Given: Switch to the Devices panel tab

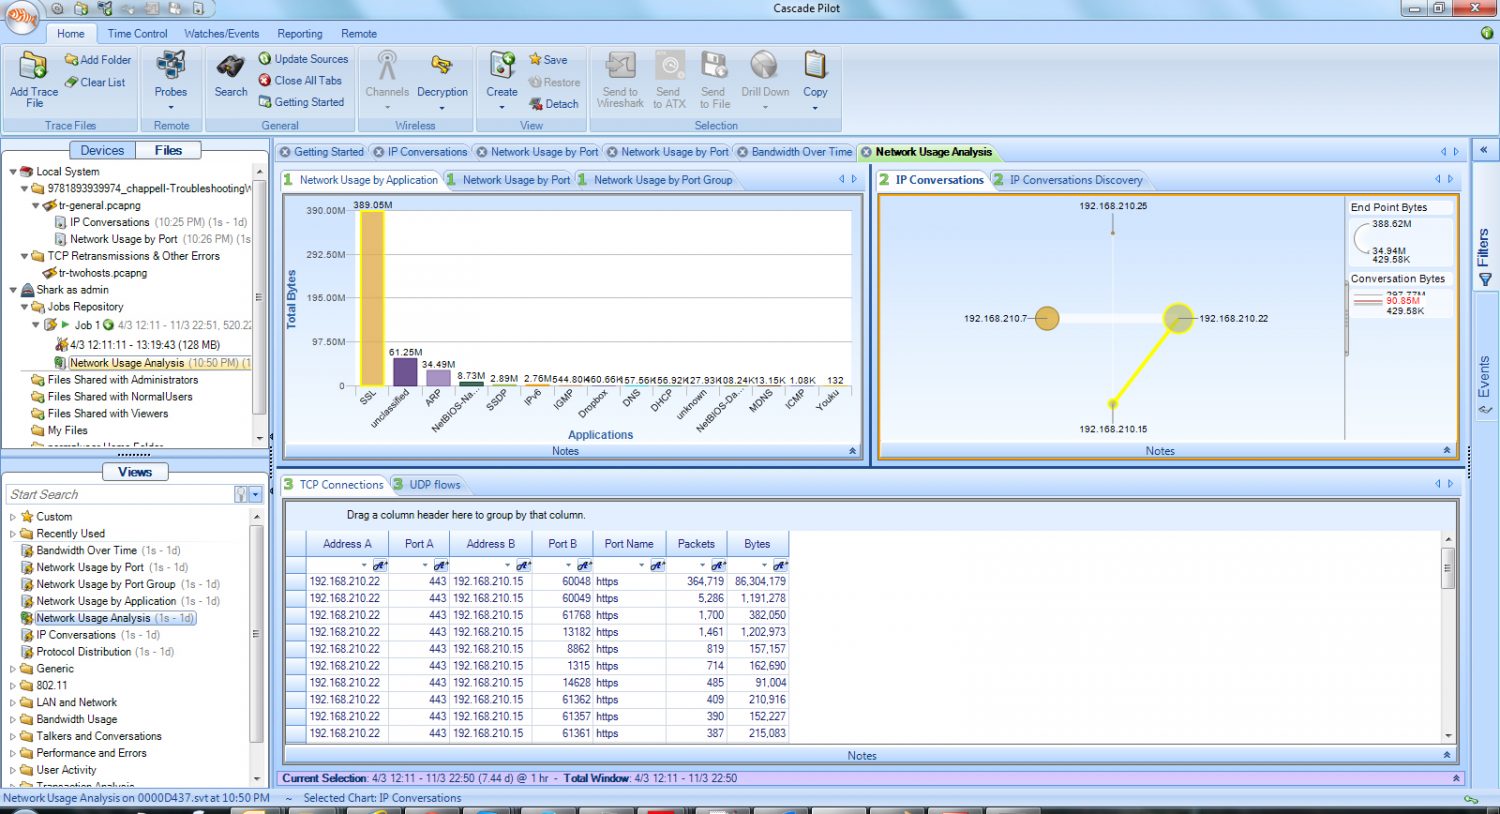Looking at the screenshot, I should coord(102,150).
